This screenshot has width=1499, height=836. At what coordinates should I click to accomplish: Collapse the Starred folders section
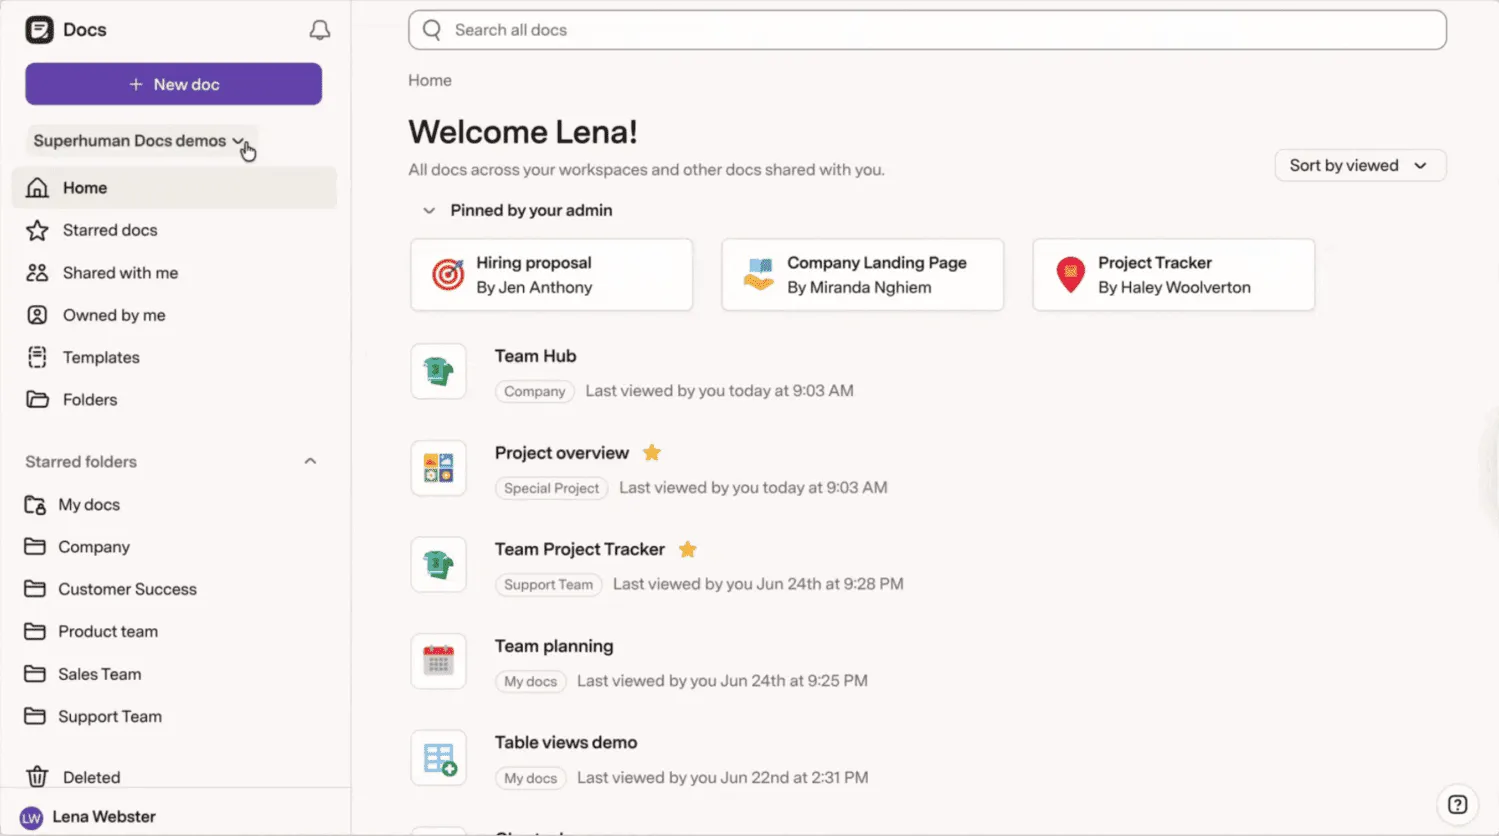310,462
